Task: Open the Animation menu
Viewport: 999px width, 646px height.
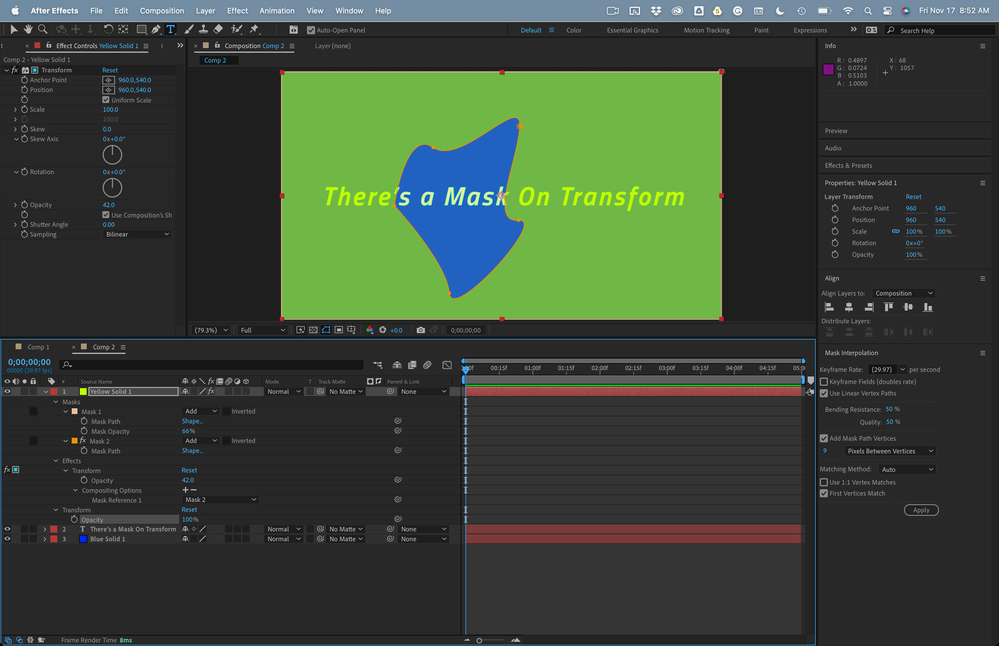Action: (x=277, y=11)
